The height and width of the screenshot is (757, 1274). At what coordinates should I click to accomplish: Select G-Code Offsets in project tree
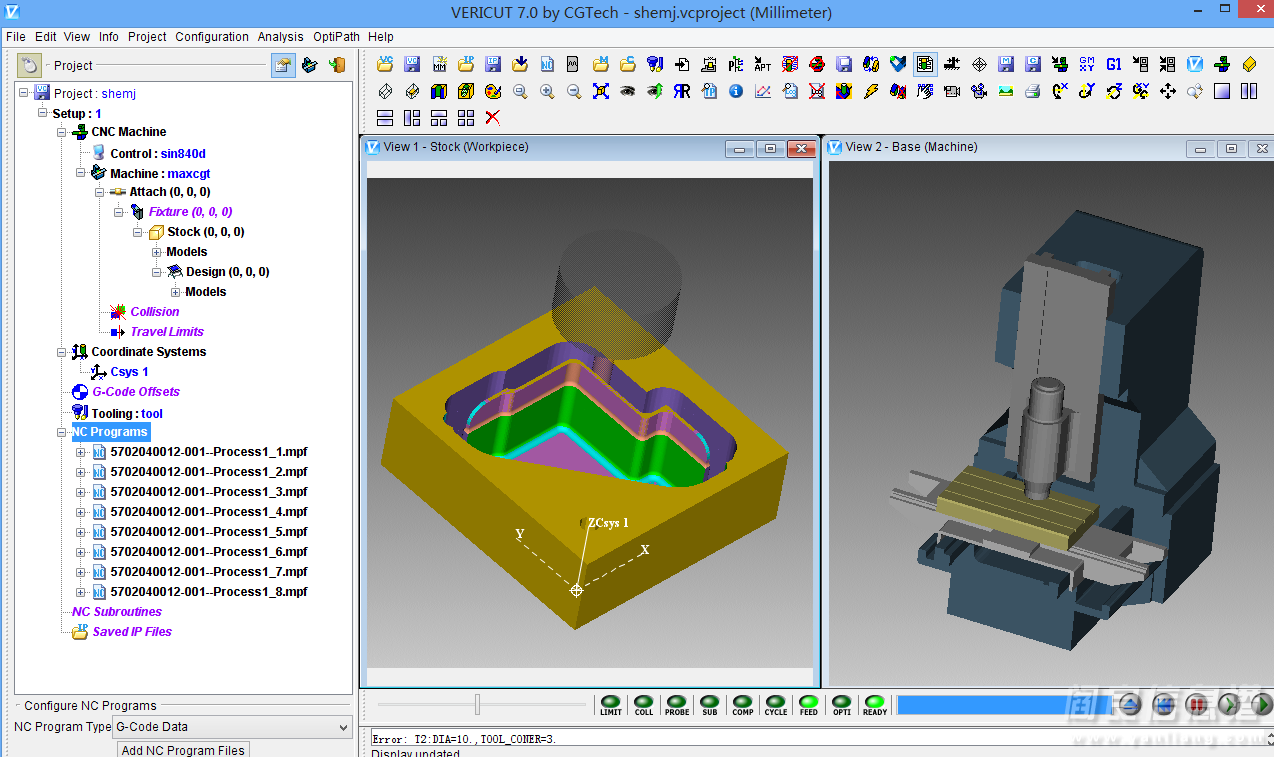tap(136, 392)
